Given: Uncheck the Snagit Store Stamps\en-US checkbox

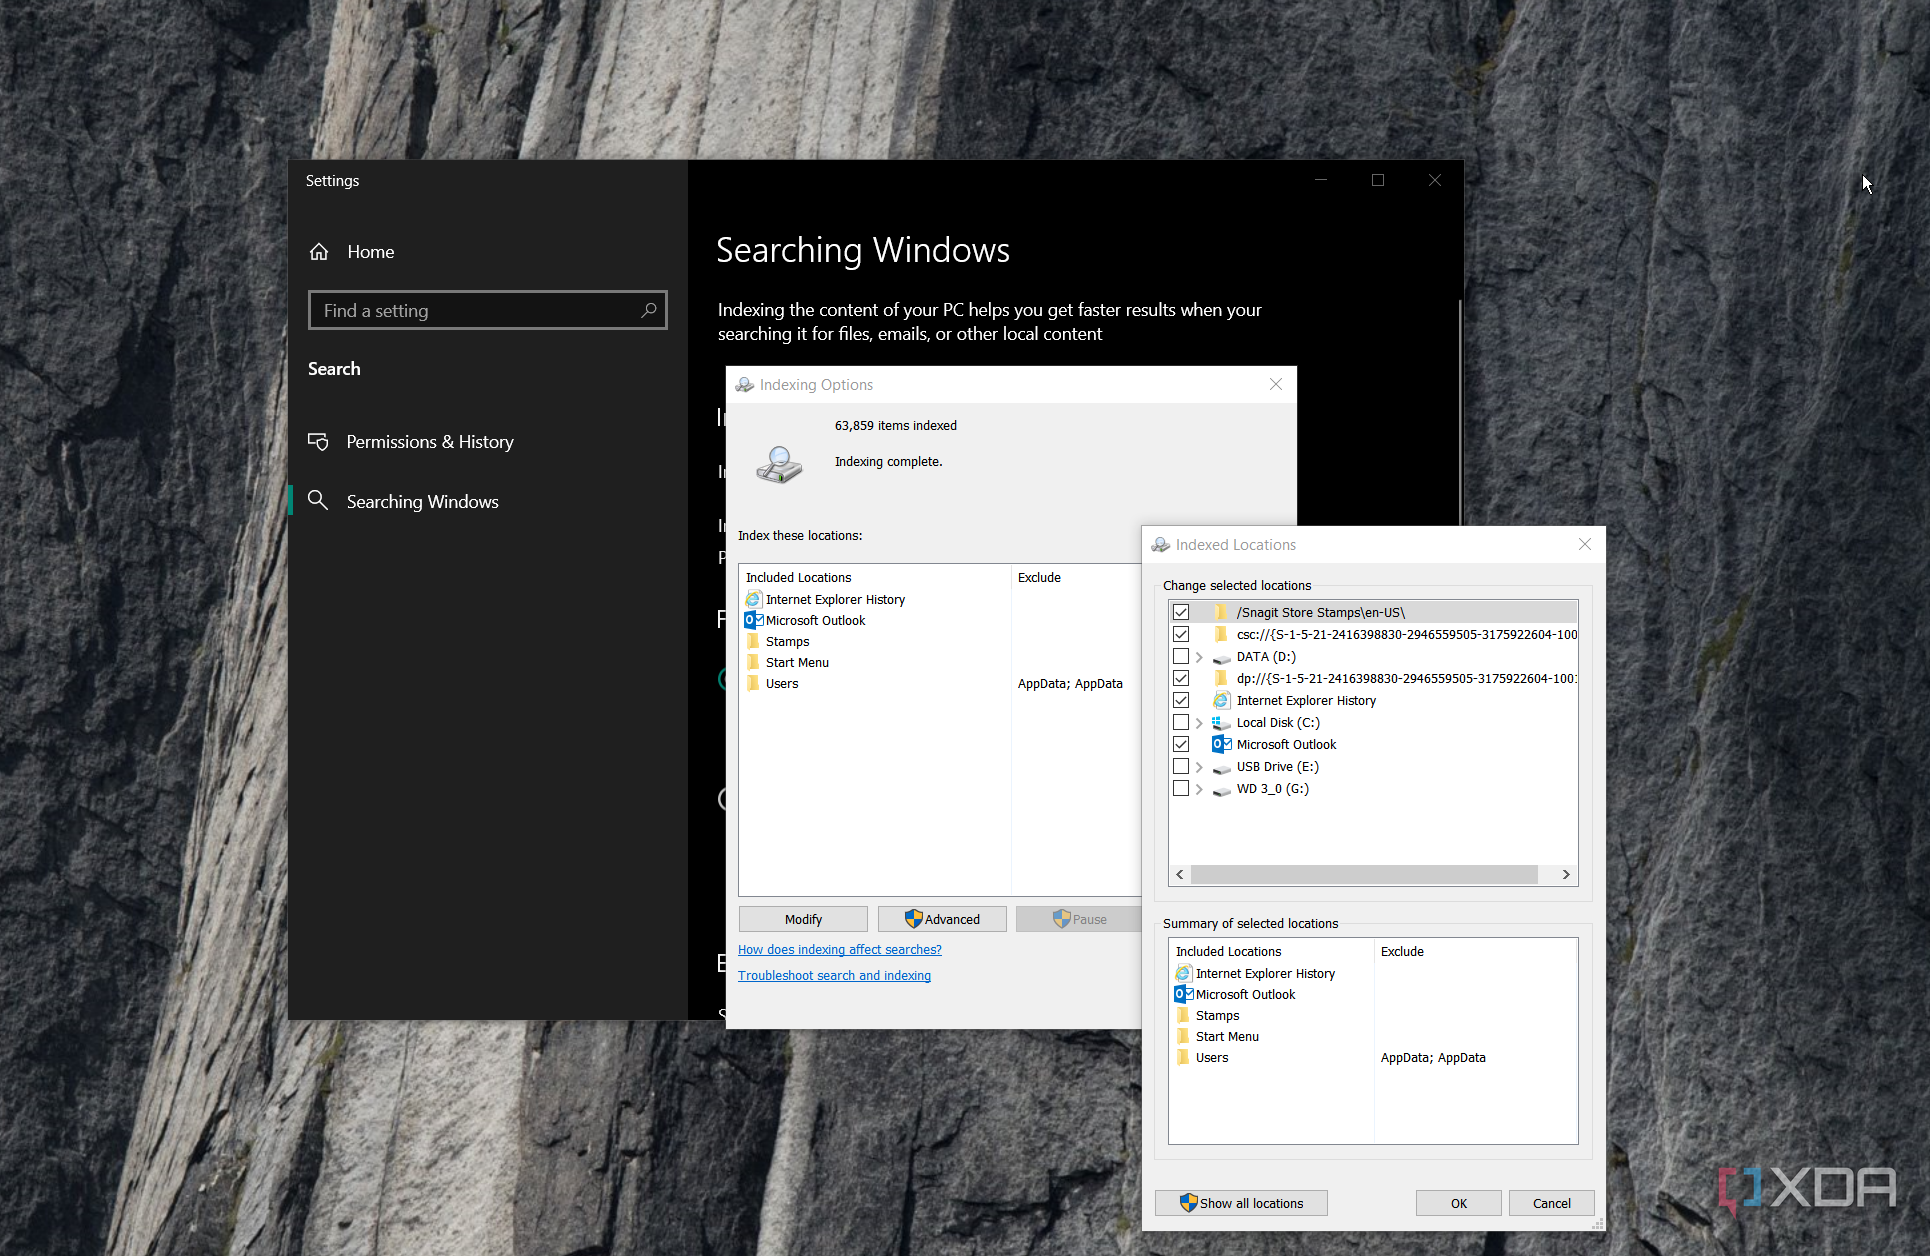Looking at the screenshot, I should click(x=1181, y=612).
